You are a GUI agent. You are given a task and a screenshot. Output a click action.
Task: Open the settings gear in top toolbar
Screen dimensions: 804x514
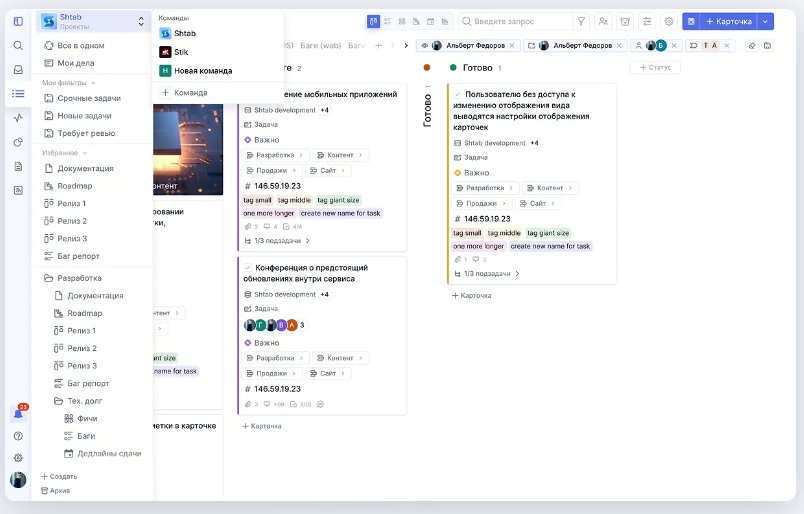(x=669, y=21)
